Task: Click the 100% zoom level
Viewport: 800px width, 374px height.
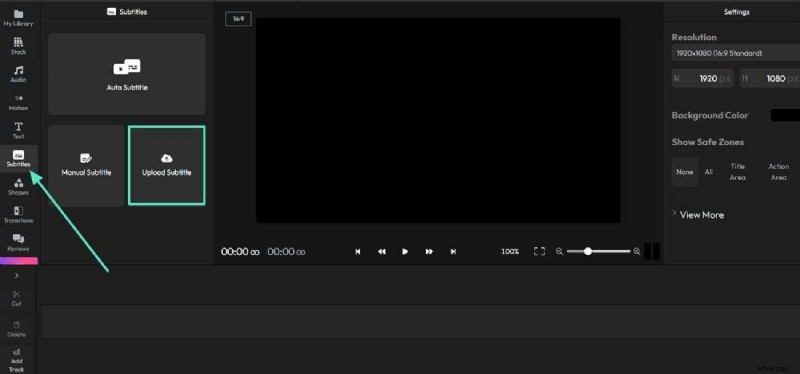Action: point(510,252)
